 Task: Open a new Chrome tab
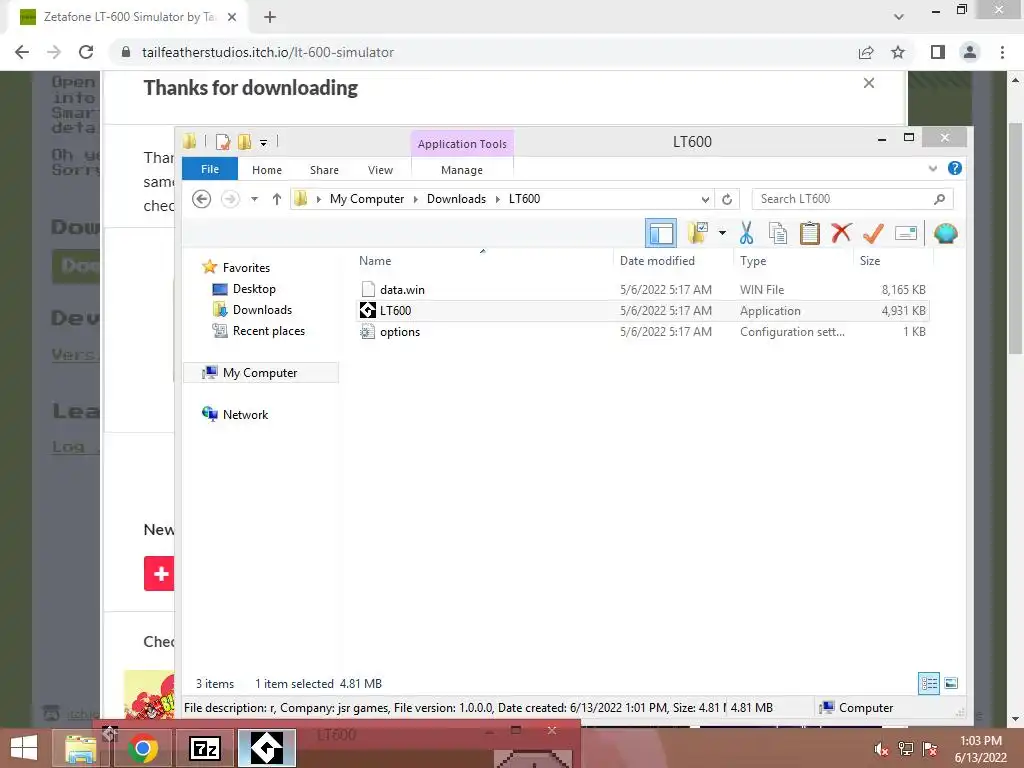(x=270, y=17)
